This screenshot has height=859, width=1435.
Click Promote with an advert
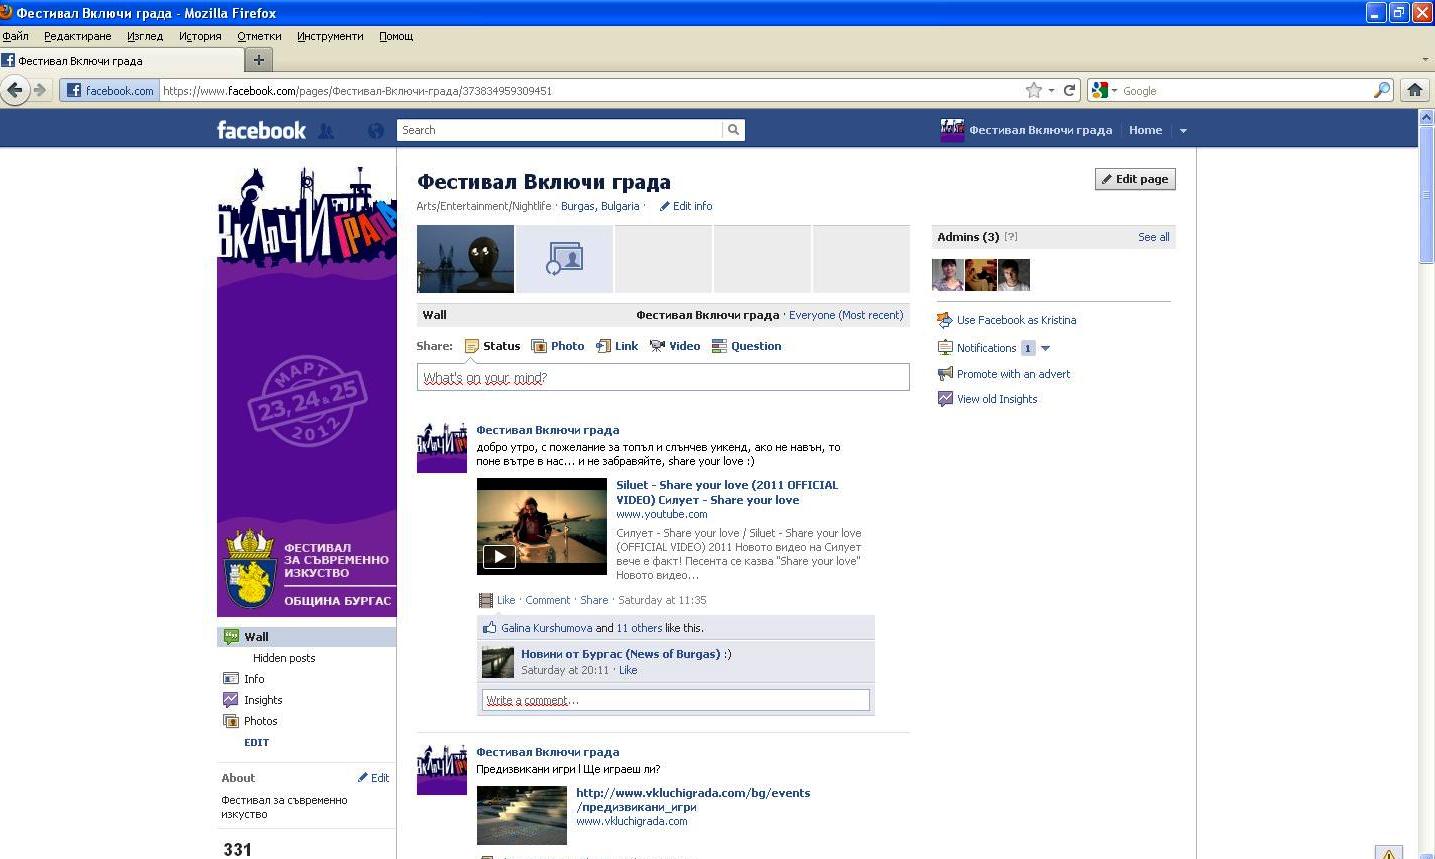tap(1013, 374)
